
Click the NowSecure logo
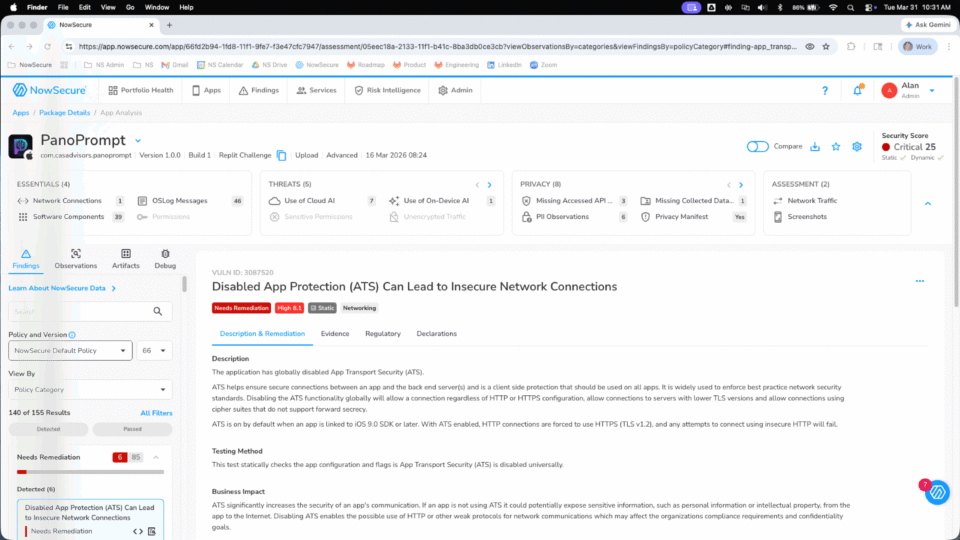[49, 90]
